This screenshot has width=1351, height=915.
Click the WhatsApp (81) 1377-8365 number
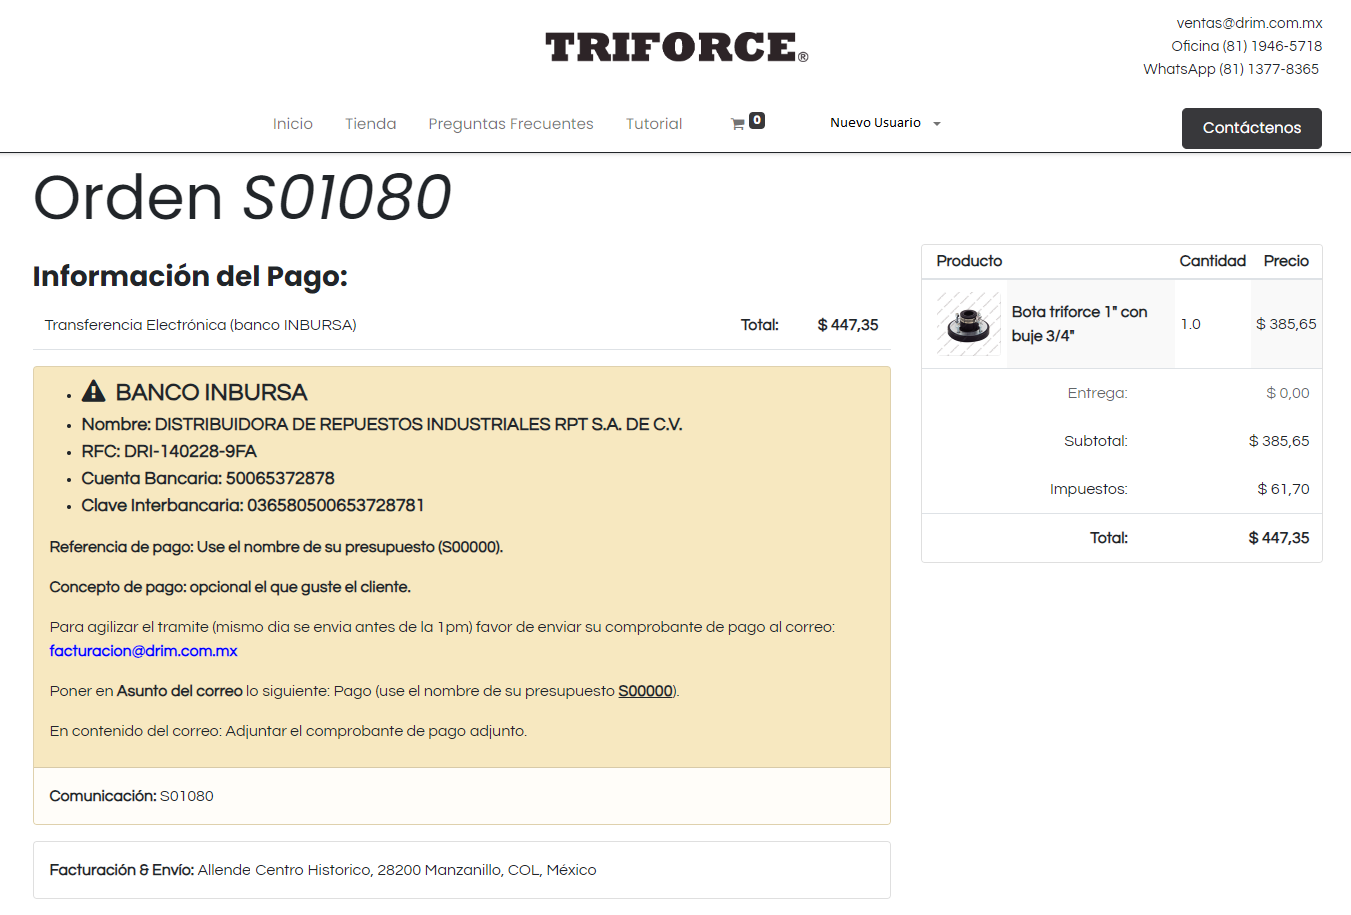pyautogui.click(x=1231, y=69)
